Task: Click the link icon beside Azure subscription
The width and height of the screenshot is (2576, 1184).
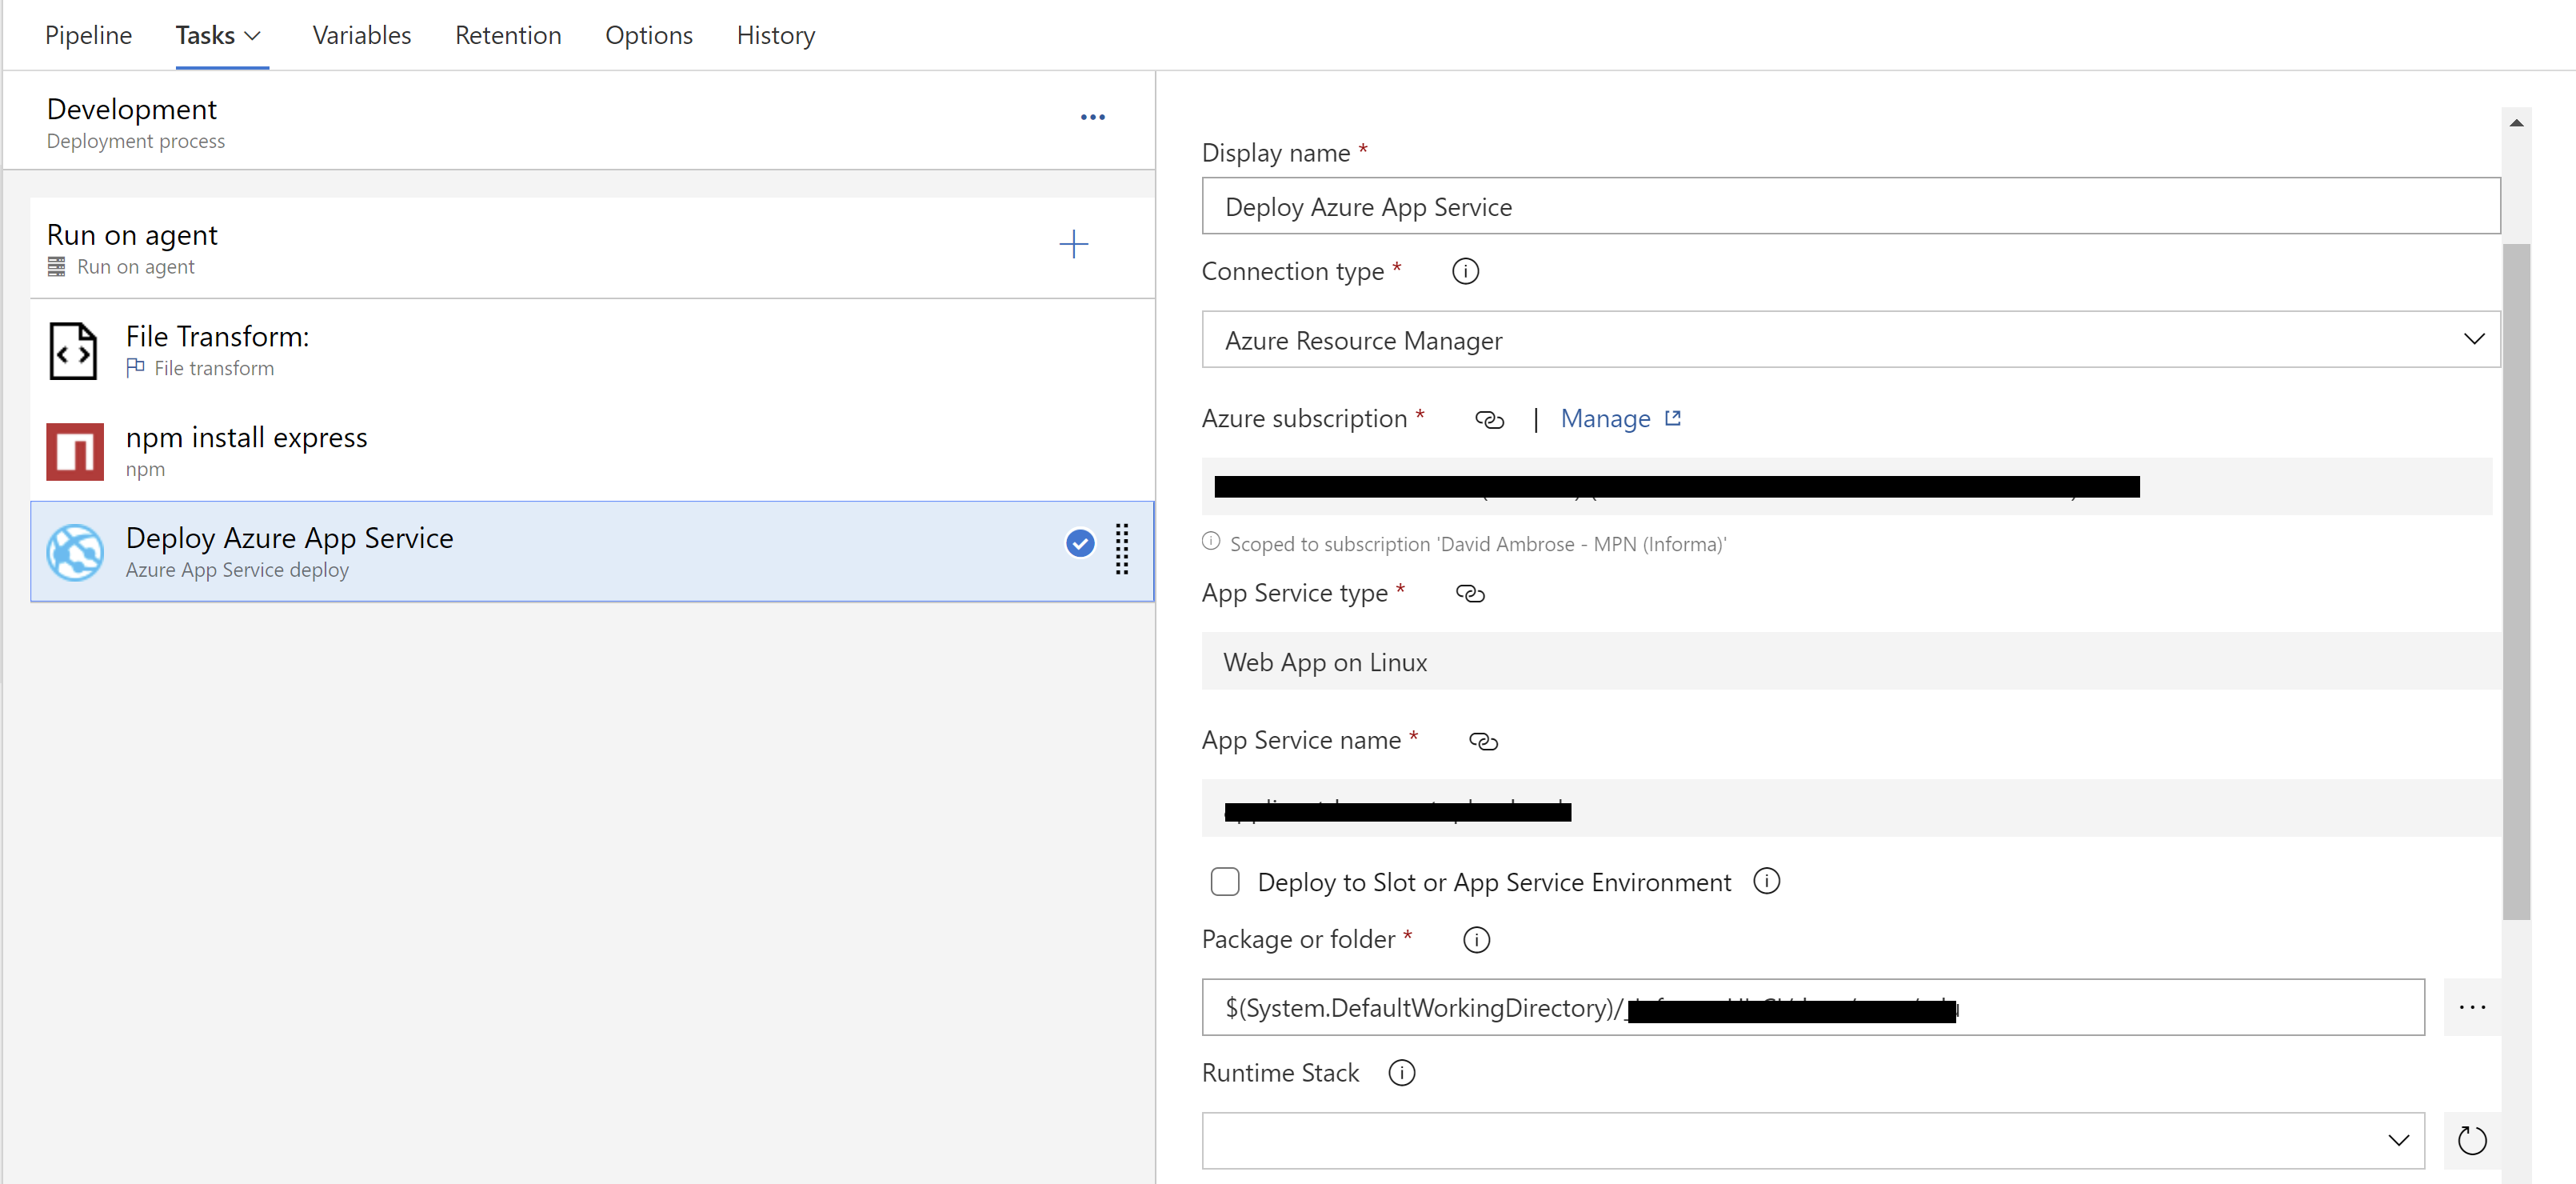Action: click(1490, 419)
